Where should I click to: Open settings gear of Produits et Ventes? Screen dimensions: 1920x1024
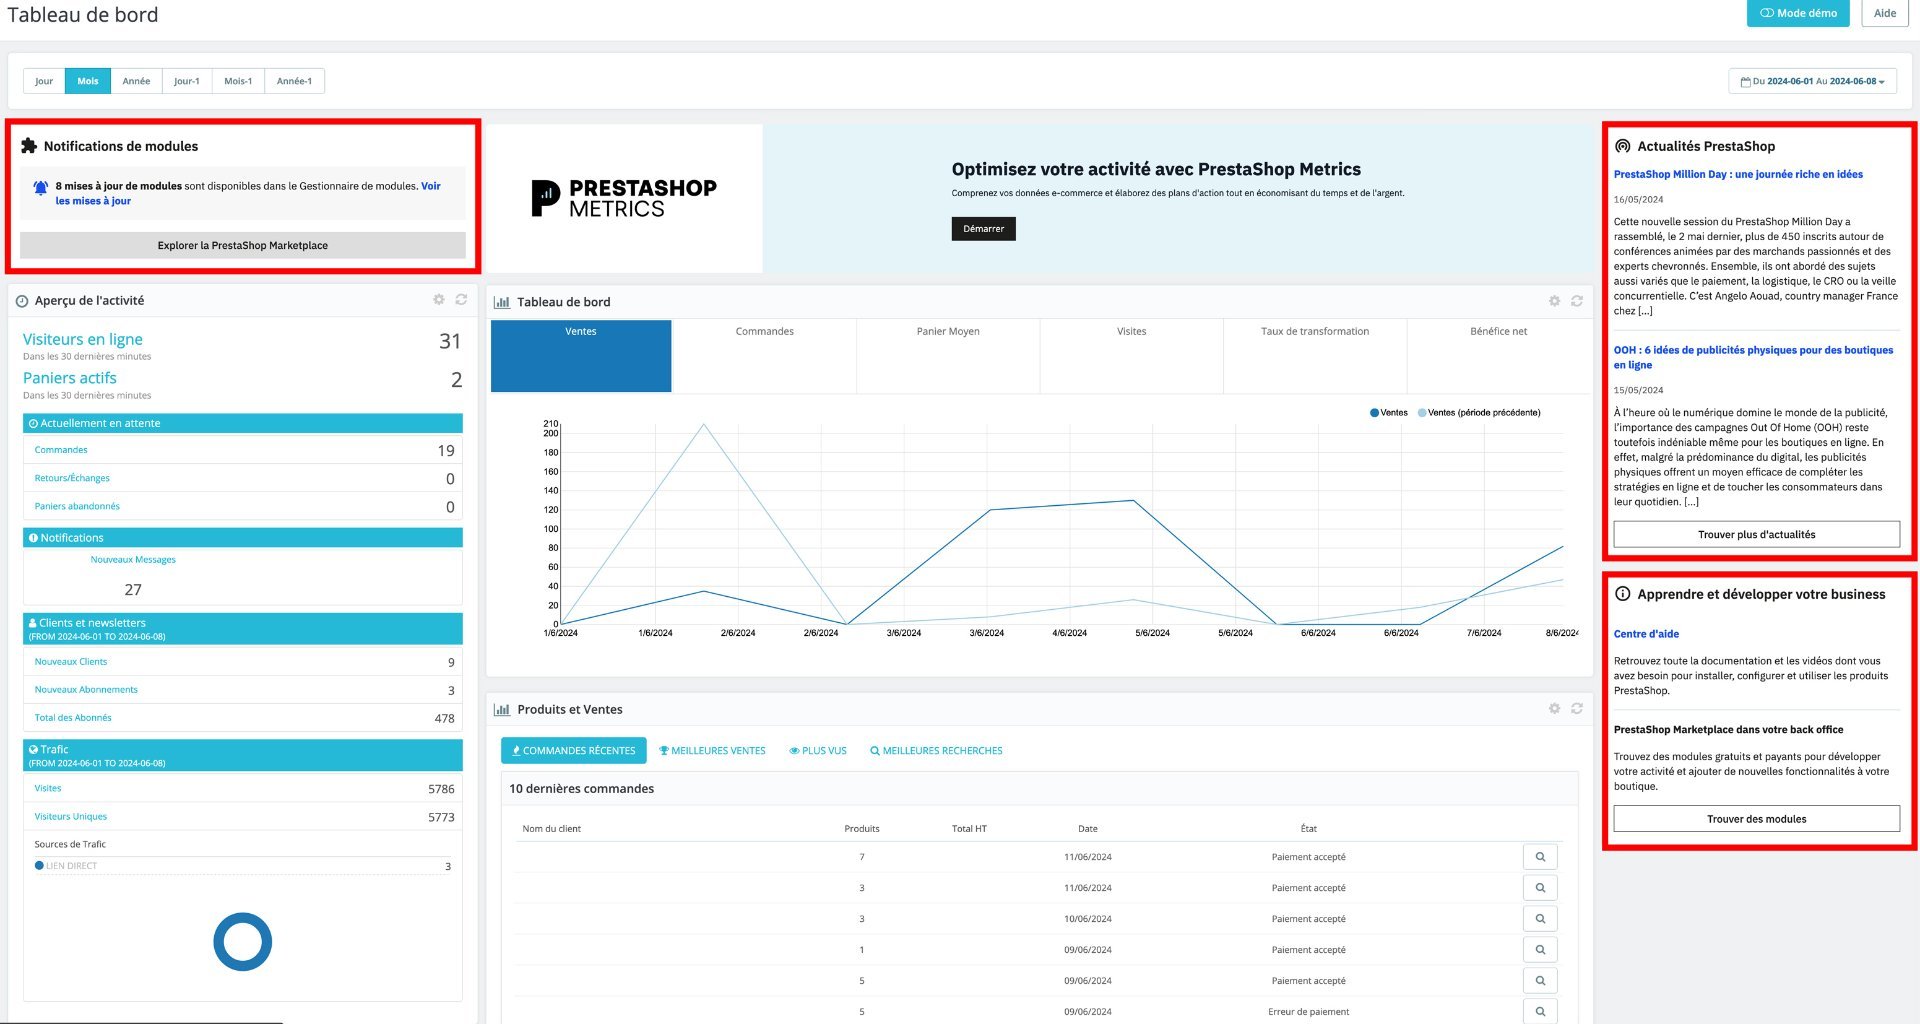(1554, 709)
